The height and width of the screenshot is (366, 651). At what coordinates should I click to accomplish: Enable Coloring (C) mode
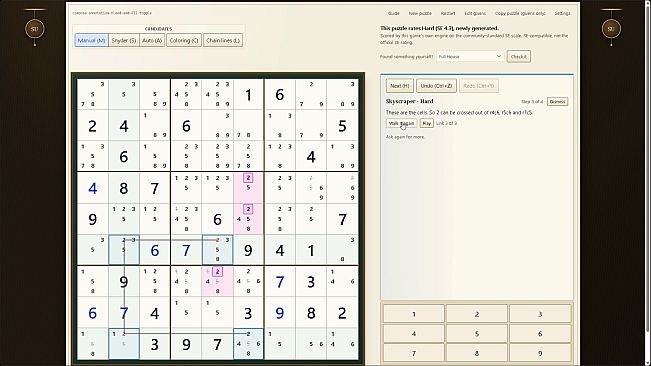(x=184, y=40)
